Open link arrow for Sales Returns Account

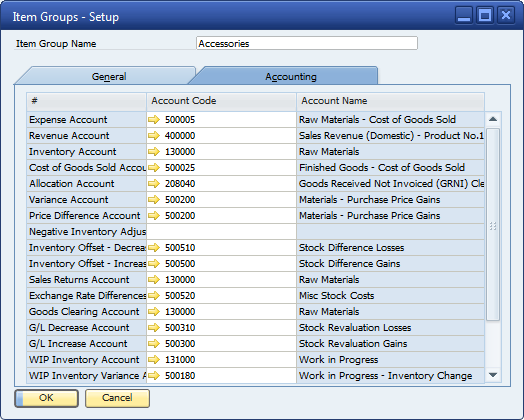pos(154,280)
